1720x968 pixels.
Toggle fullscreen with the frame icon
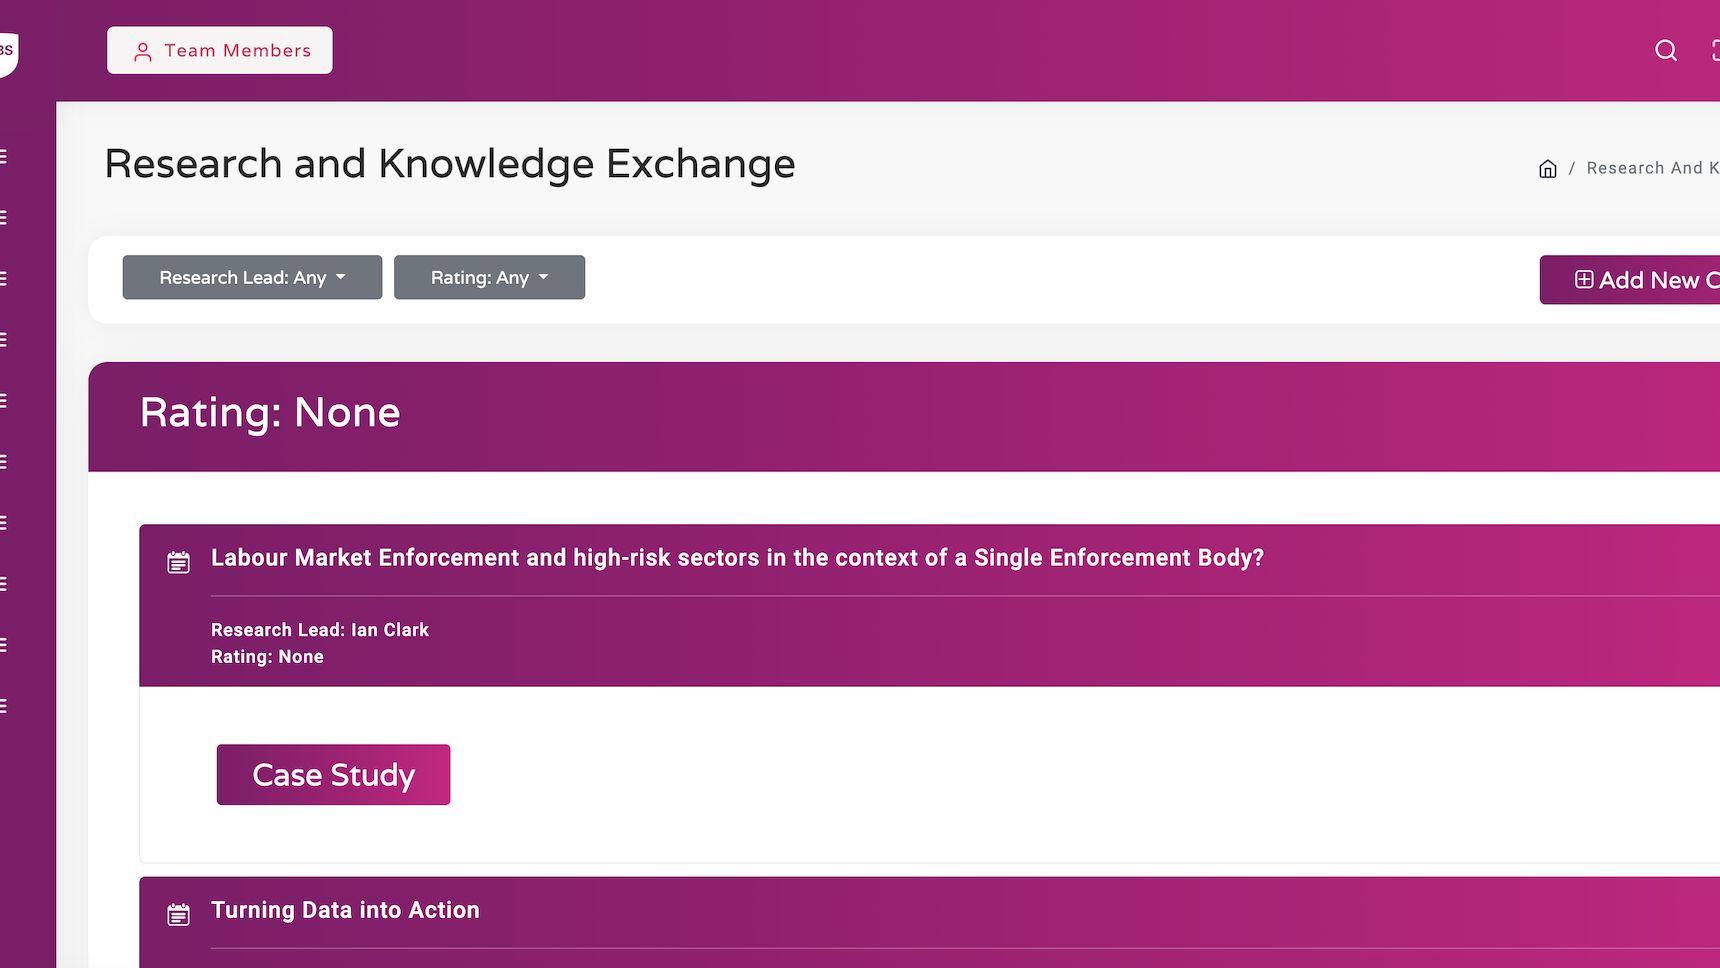click(1714, 50)
